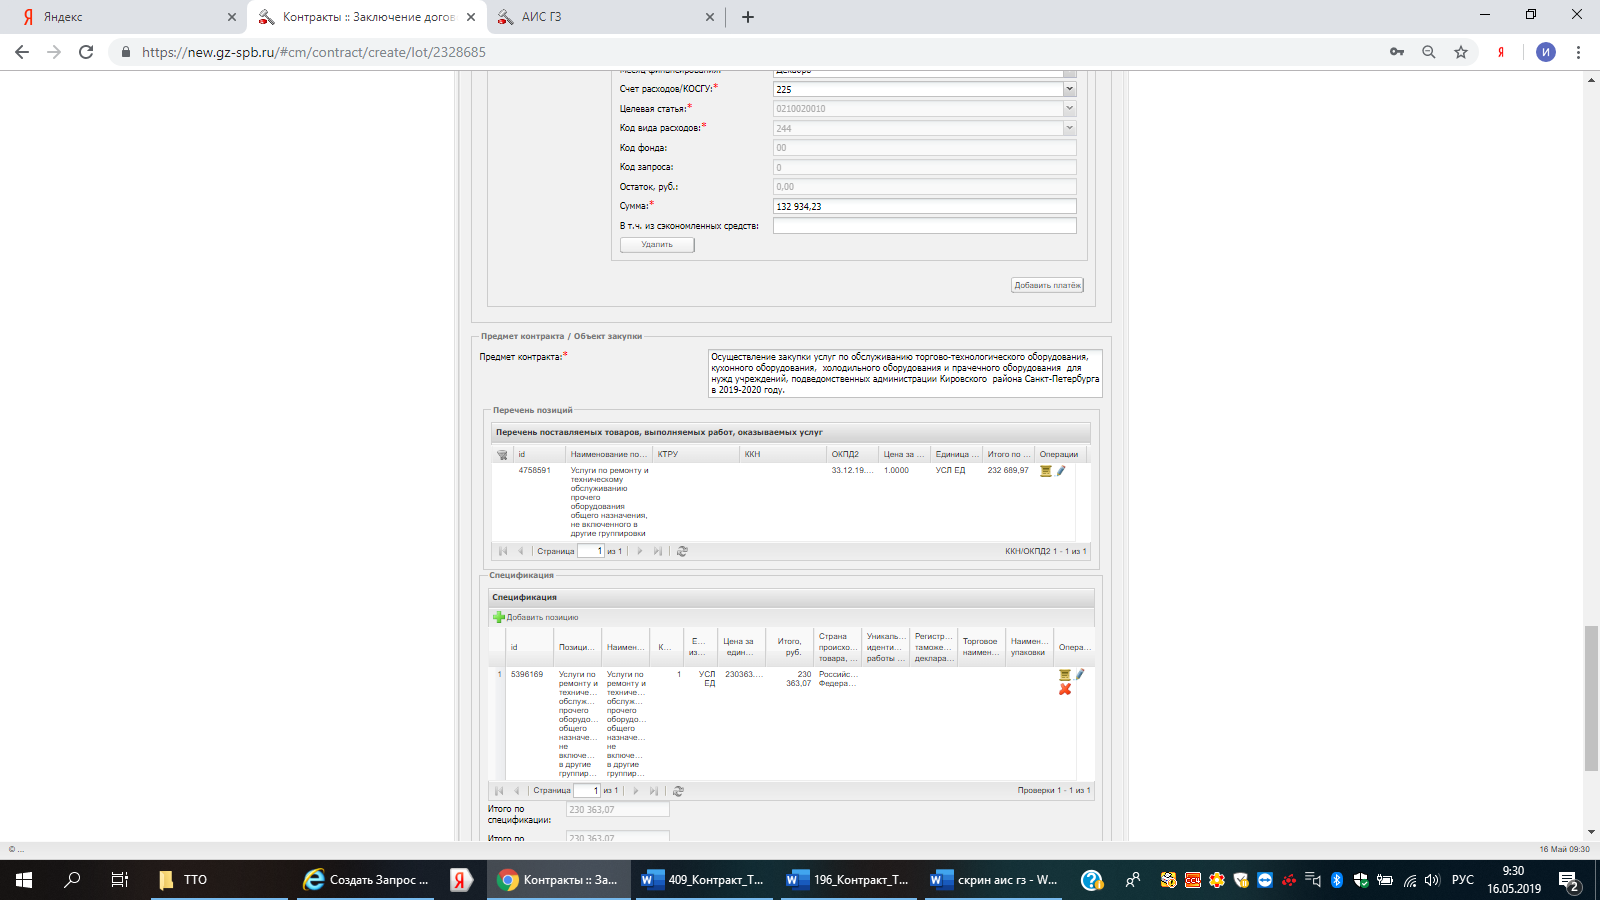Click into Предмет контракта text area

(x=905, y=373)
